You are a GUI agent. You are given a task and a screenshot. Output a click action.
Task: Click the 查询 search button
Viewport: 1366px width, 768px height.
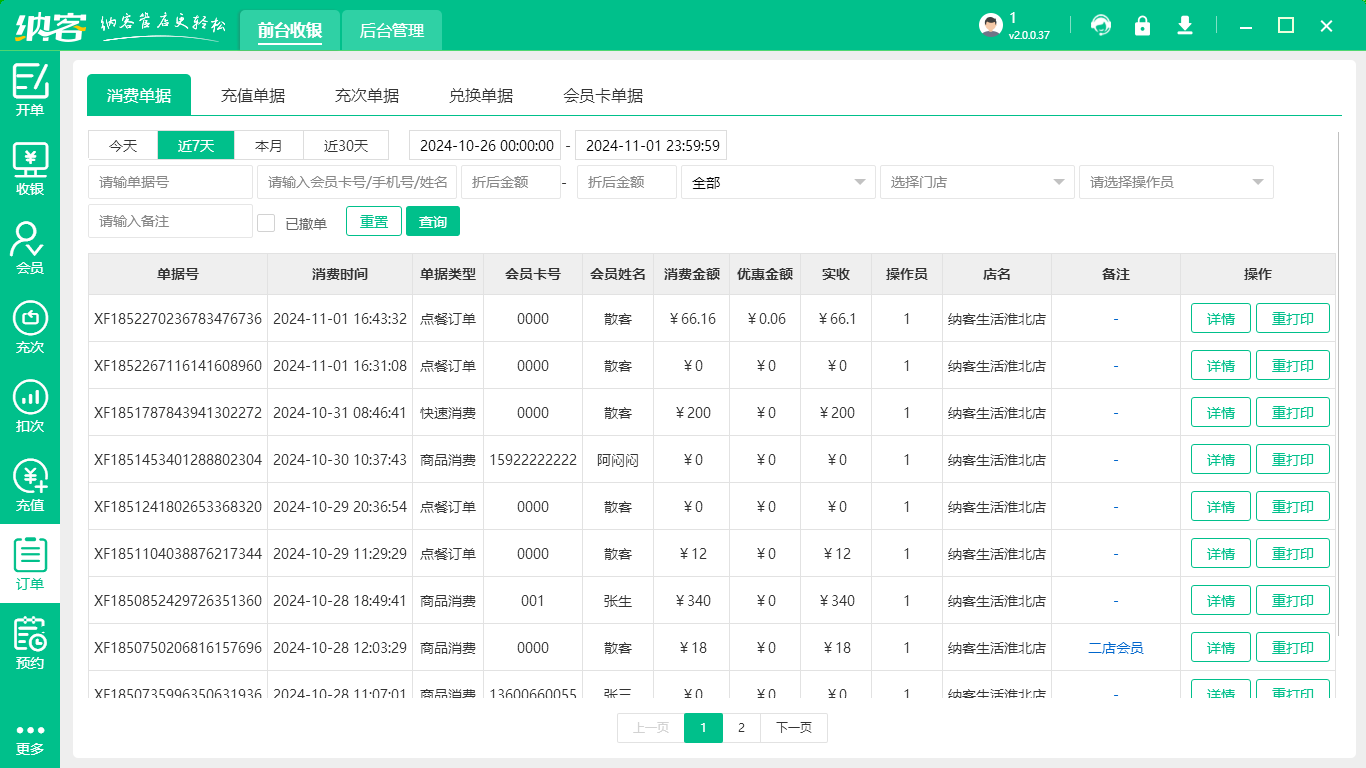tap(433, 221)
